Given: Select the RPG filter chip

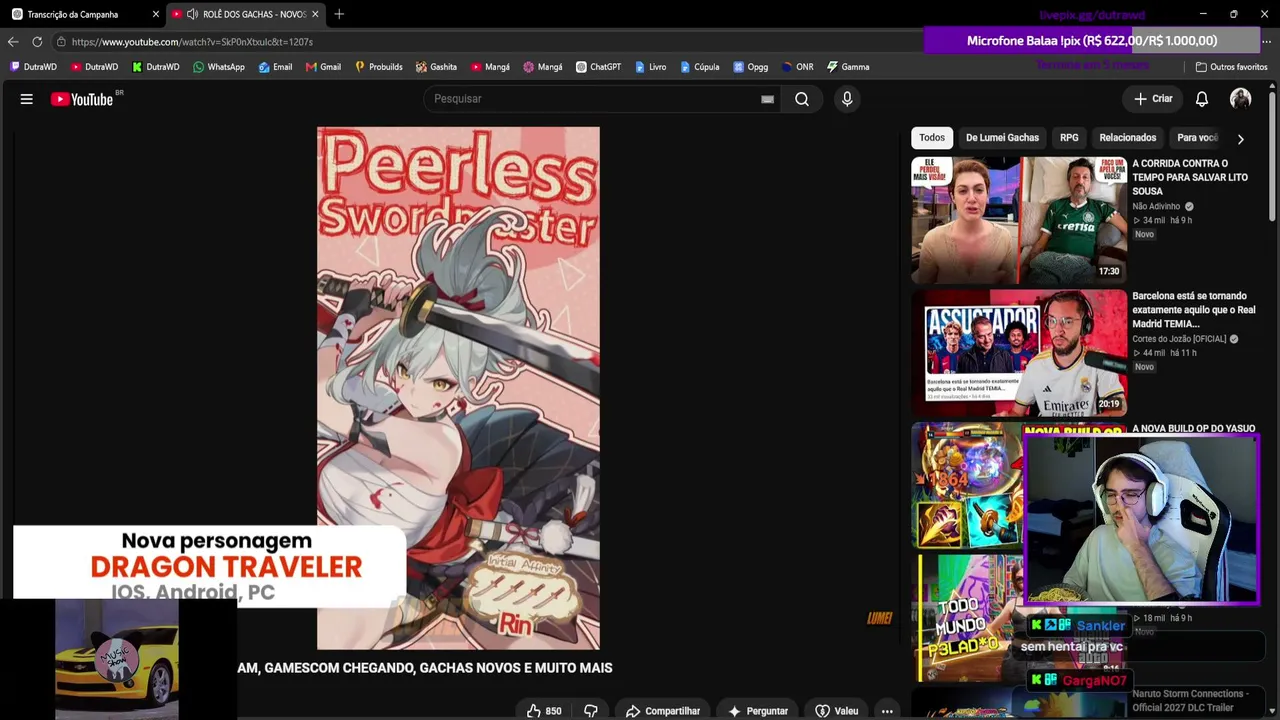Looking at the screenshot, I should 1069,138.
